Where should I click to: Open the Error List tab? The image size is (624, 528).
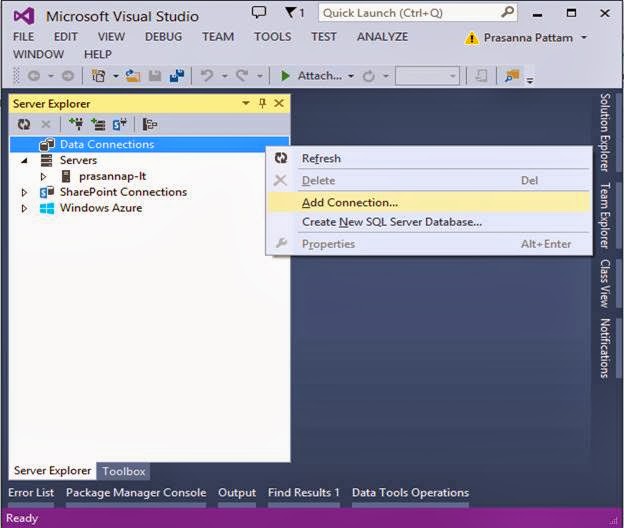coord(31,493)
